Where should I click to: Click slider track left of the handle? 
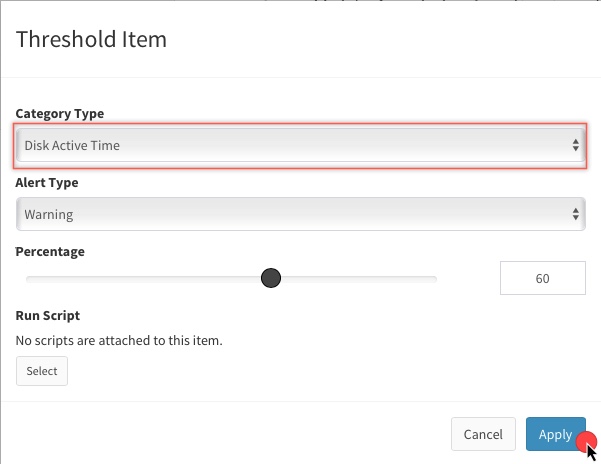[x=144, y=279]
